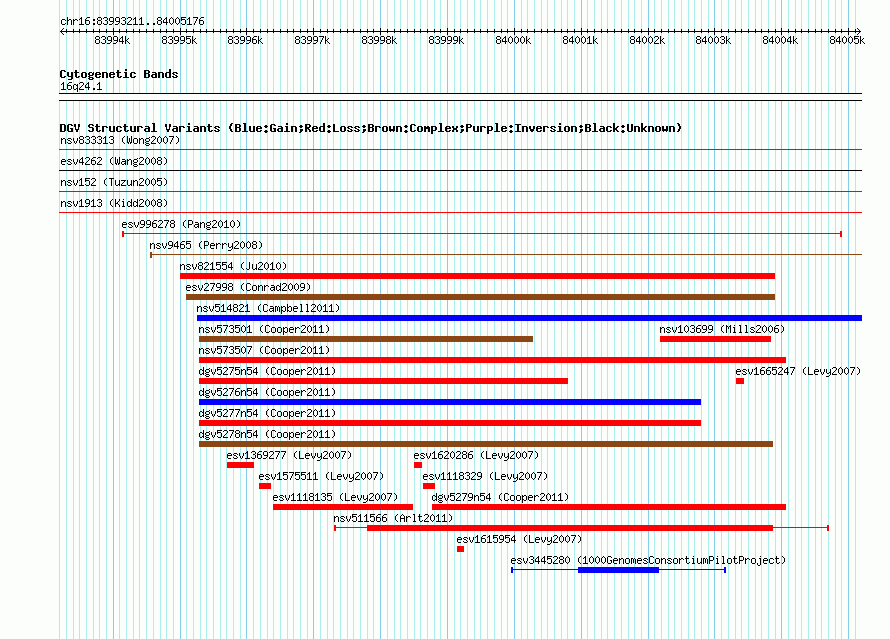Click the chr16:83993211..84005176 coordinates text
The width and height of the screenshot is (890, 639).
pyautogui.click(x=132, y=21)
